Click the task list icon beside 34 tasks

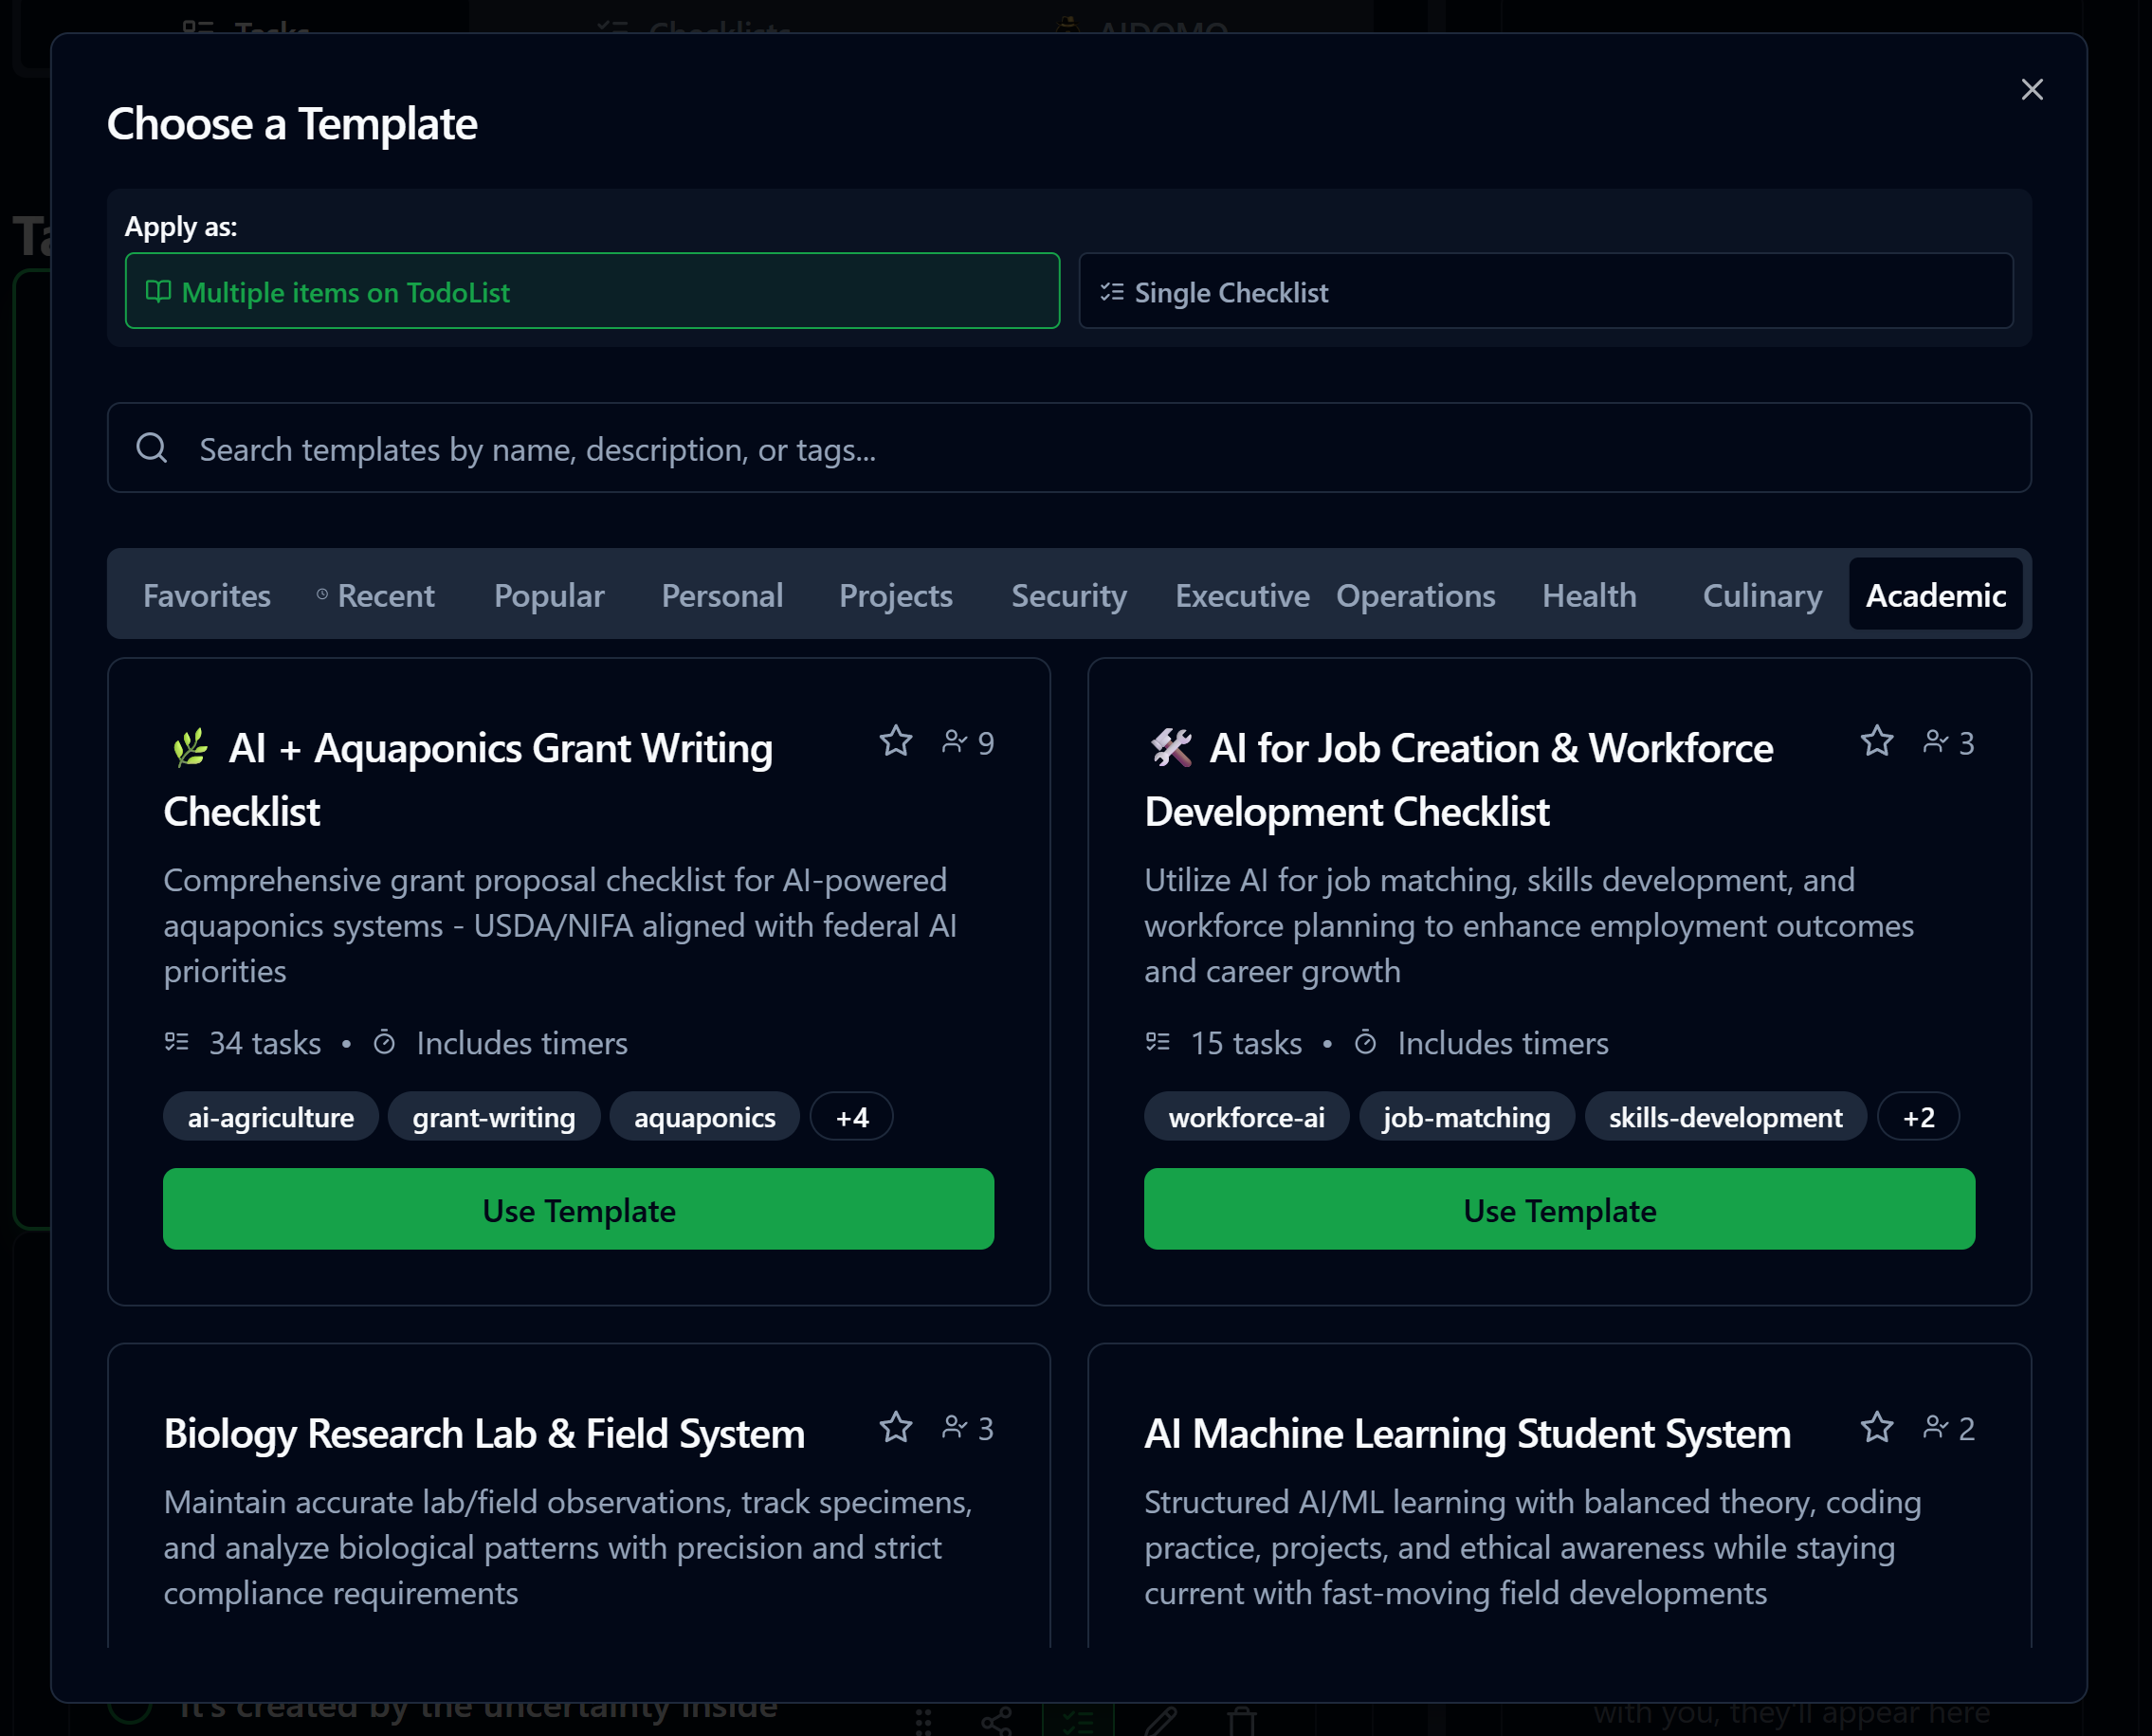click(x=177, y=1043)
